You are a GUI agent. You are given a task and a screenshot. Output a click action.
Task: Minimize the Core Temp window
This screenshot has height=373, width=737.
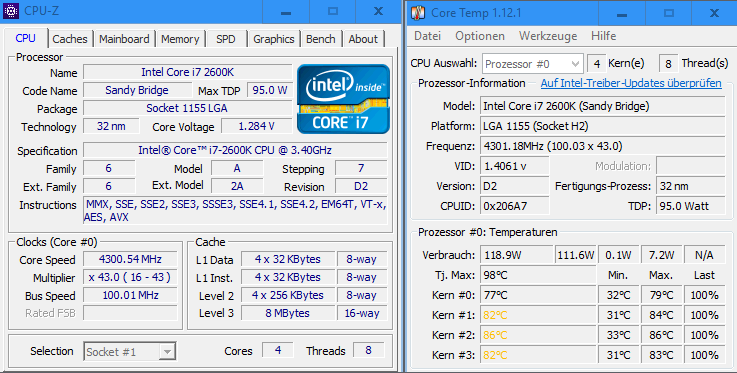(622, 13)
